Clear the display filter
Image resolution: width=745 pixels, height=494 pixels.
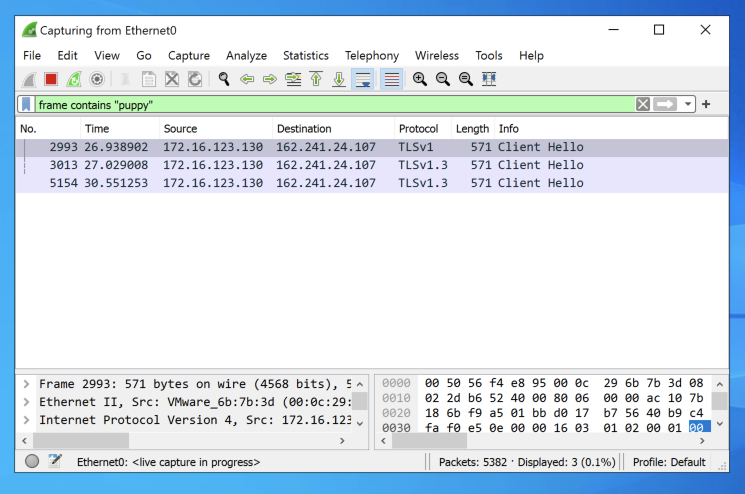coord(643,104)
